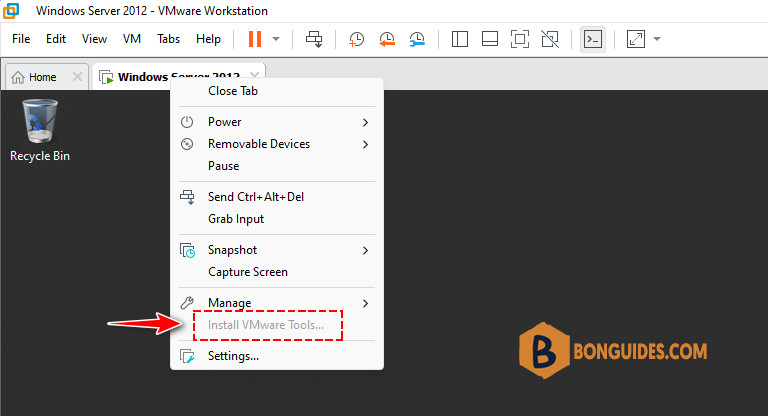This screenshot has height=416, width=768.
Task: Toggle the library sidebar panel icon
Action: coord(459,39)
